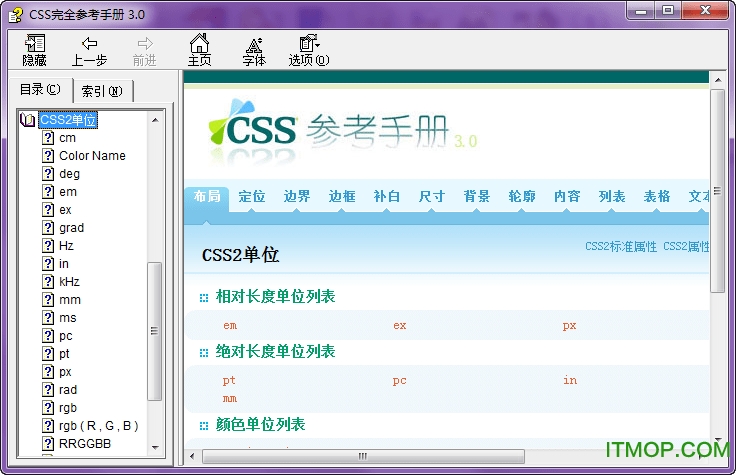Click the help page icon beside cm
The height and width of the screenshot is (475, 736).
click(48, 138)
